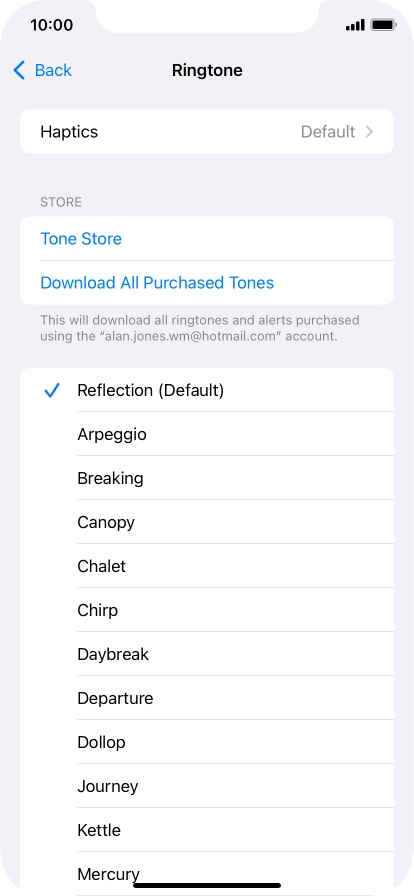Pick the Journey ringtone
Viewport: 414px width, 896px height.
point(207,786)
